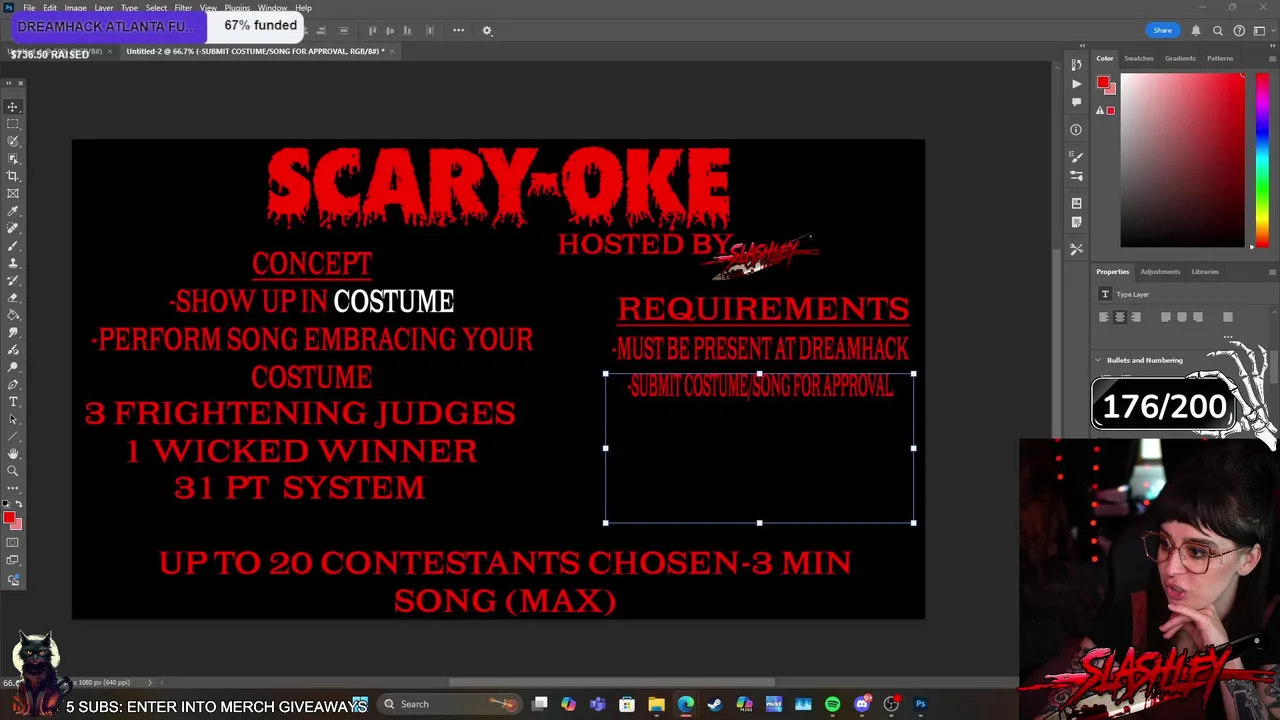Open the notifications bell
The width and height of the screenshot is (1280, 720).
pyautogui.click(x=1196, y=30)
